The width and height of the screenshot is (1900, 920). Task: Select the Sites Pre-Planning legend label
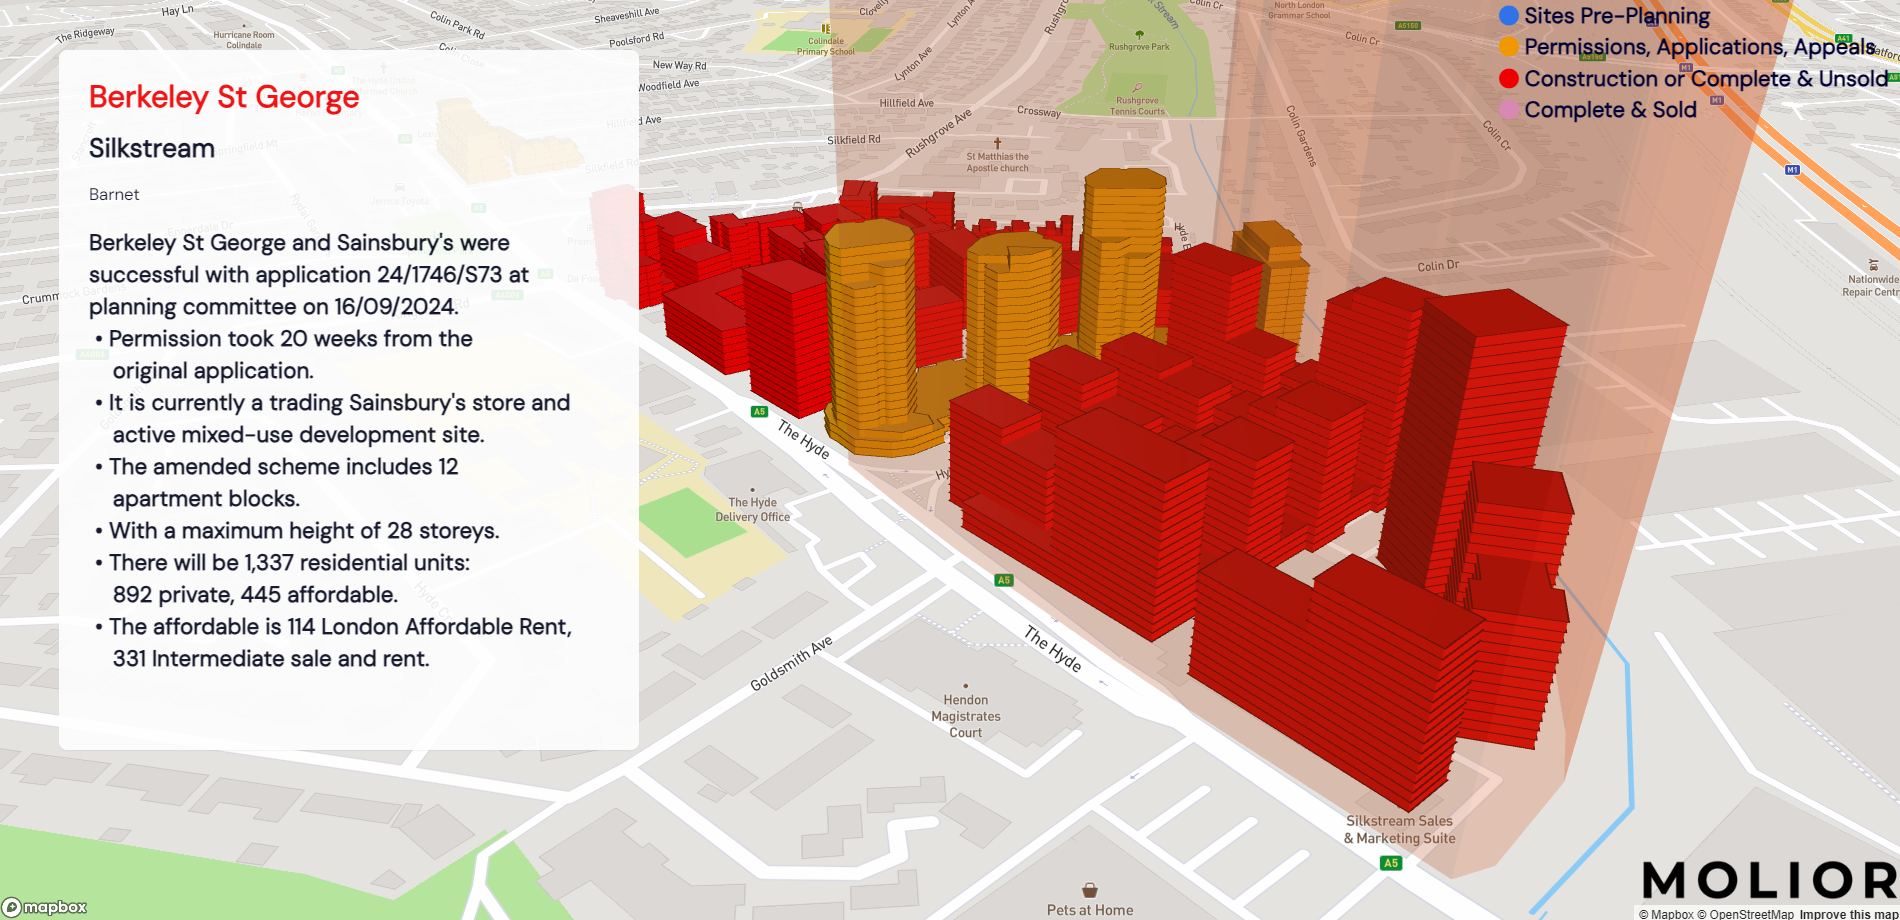coord(1617,16)
